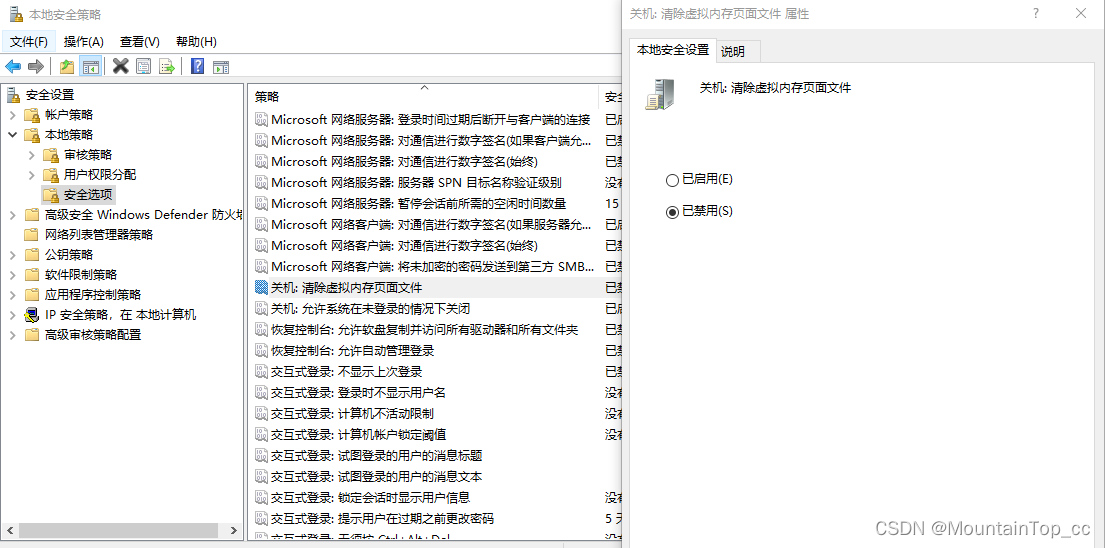Select the 已禁用(S) radio button

[672, 212]
